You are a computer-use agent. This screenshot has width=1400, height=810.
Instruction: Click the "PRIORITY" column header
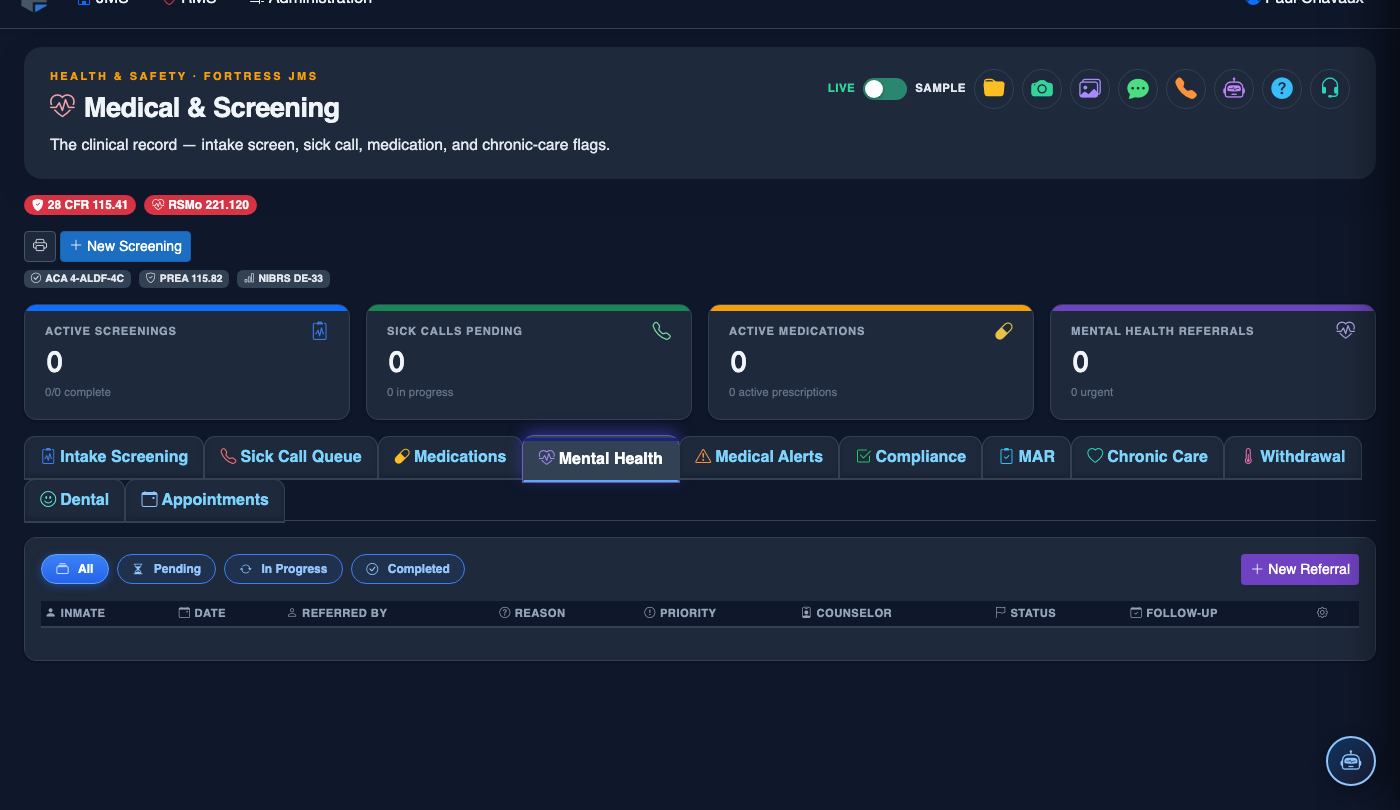680,613
